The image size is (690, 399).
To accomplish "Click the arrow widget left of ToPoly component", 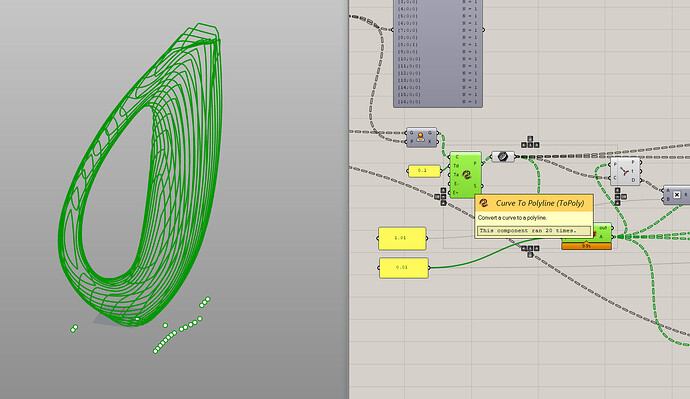I will pyautogui.click(x=441, y=197).
